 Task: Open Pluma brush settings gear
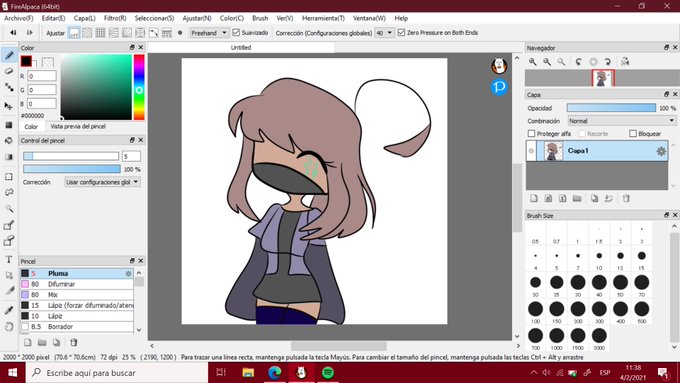(x=128, y=274)
